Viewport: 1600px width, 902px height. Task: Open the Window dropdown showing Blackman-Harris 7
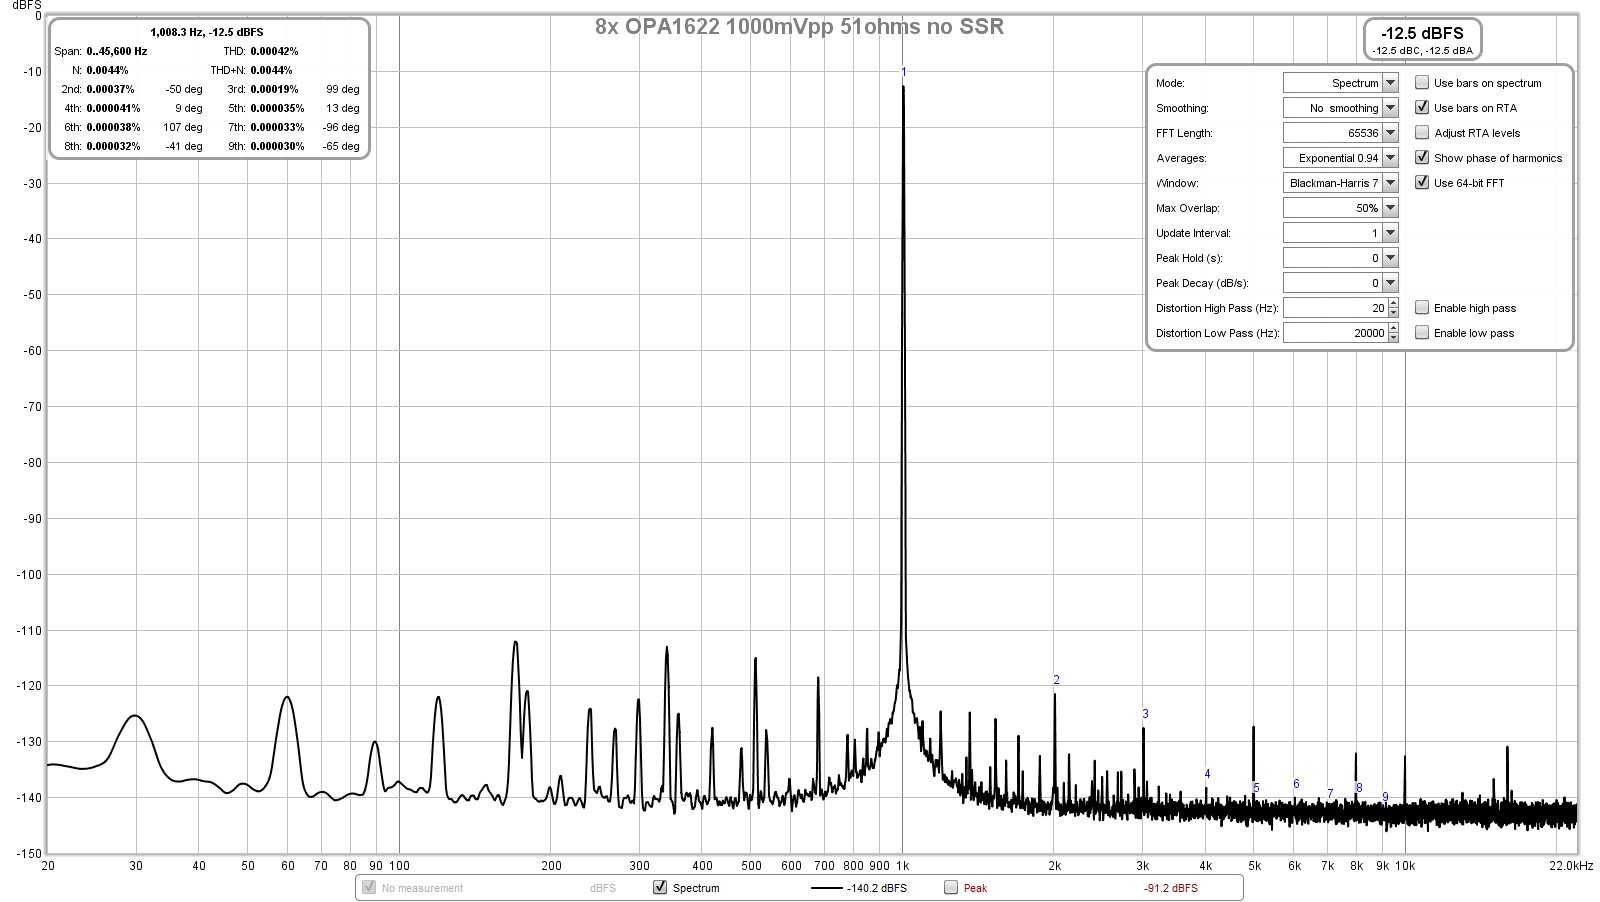tap(1340, 183)
